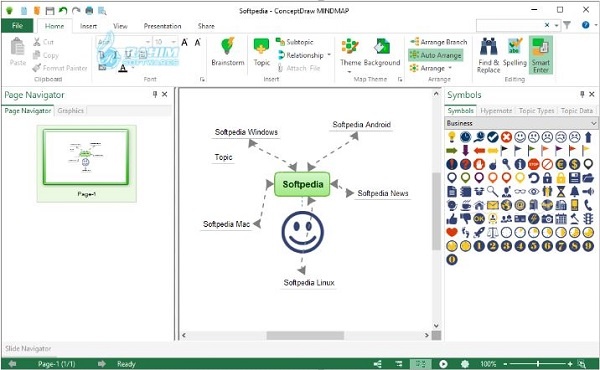Viewport: 600px width, 370px height.
Task: Insert a new Topic from ribbon
Action: pos(262,52)
